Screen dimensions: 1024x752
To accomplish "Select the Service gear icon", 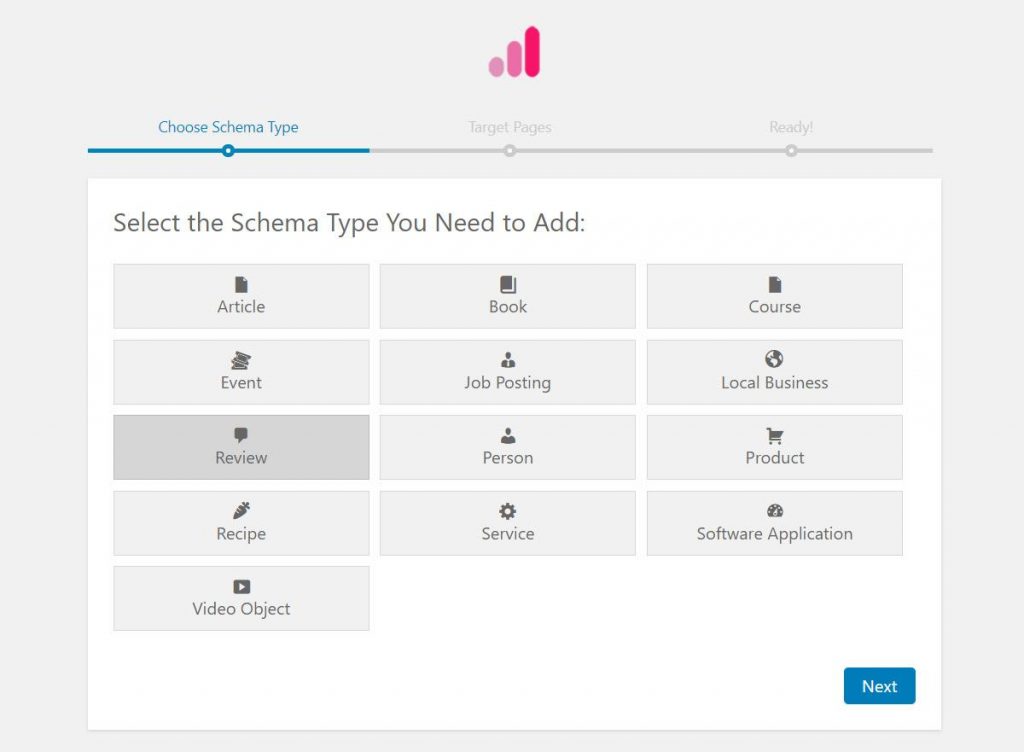I will pos(507,511).
